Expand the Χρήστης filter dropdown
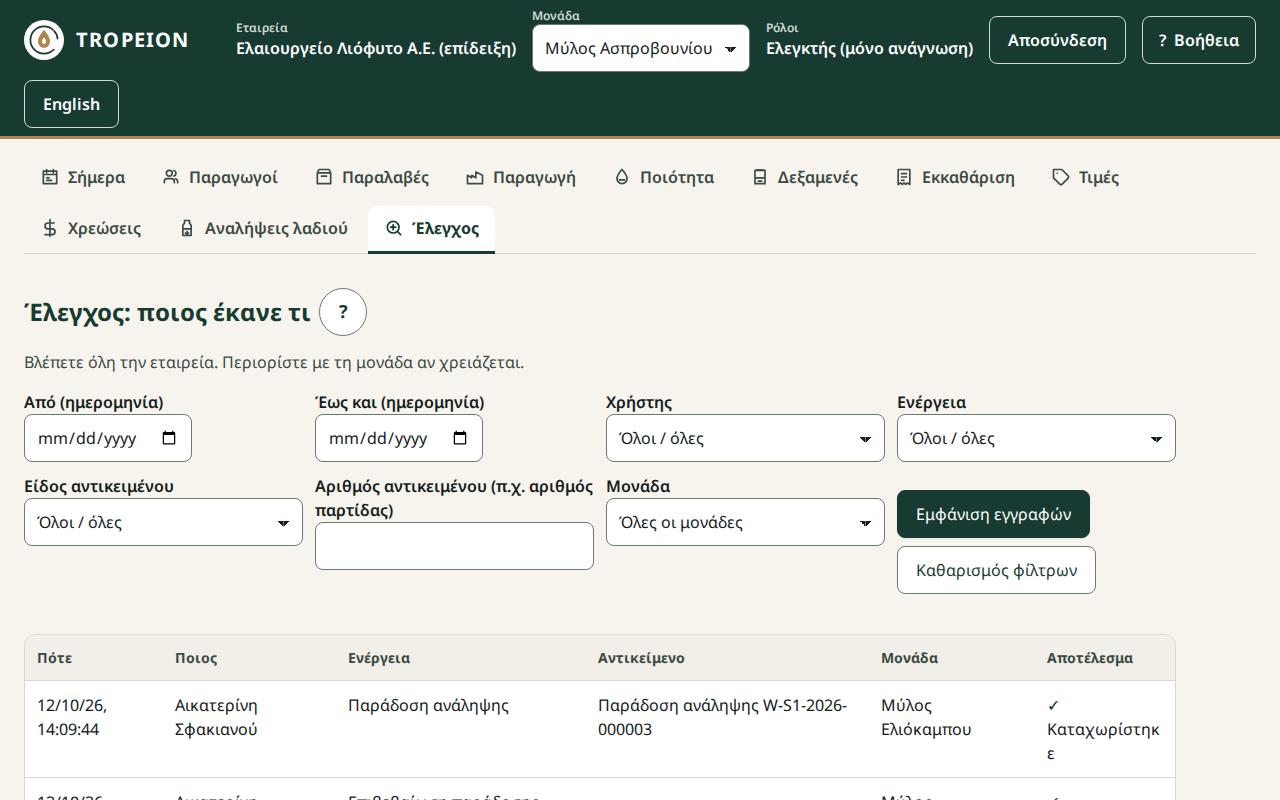 point(745,438)
